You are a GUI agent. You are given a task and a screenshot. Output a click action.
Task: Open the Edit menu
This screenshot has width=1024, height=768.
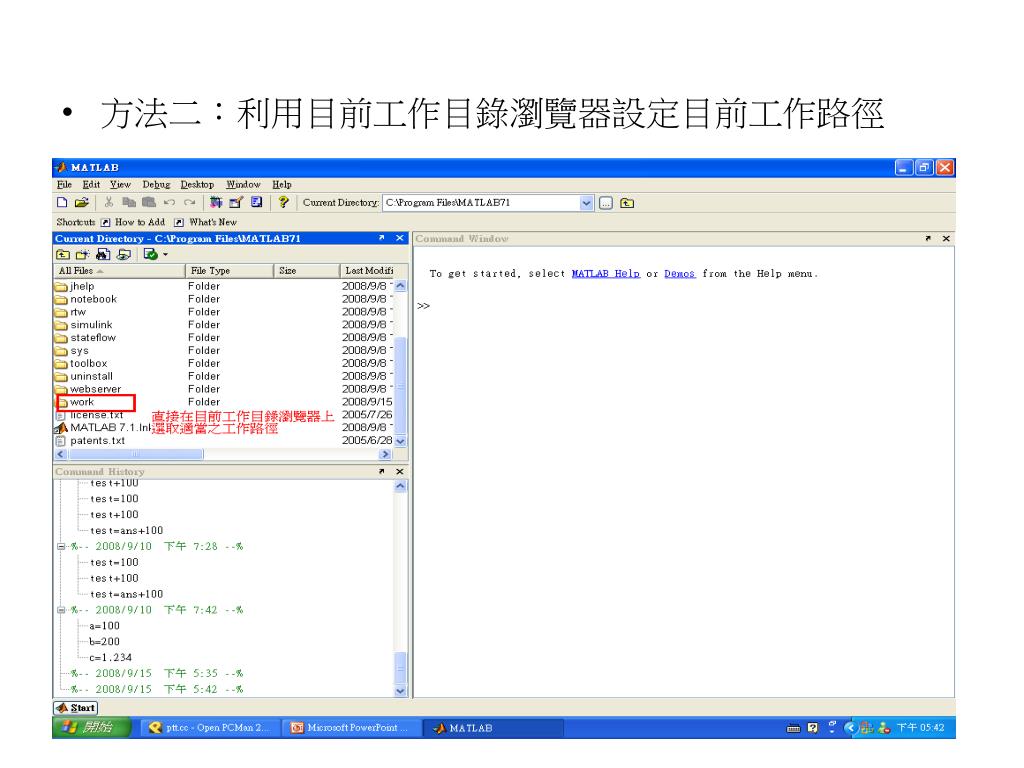[91, 185]
